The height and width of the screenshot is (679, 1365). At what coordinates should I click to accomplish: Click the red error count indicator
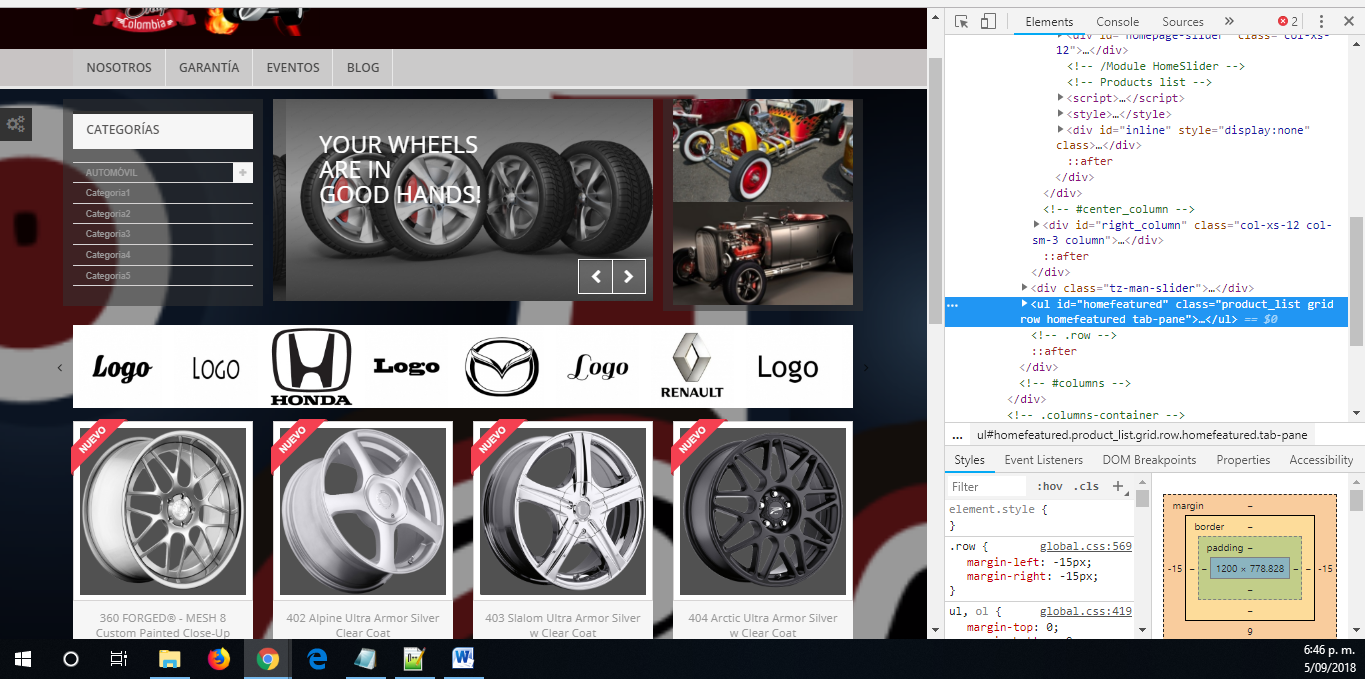tap(1288, 21)
